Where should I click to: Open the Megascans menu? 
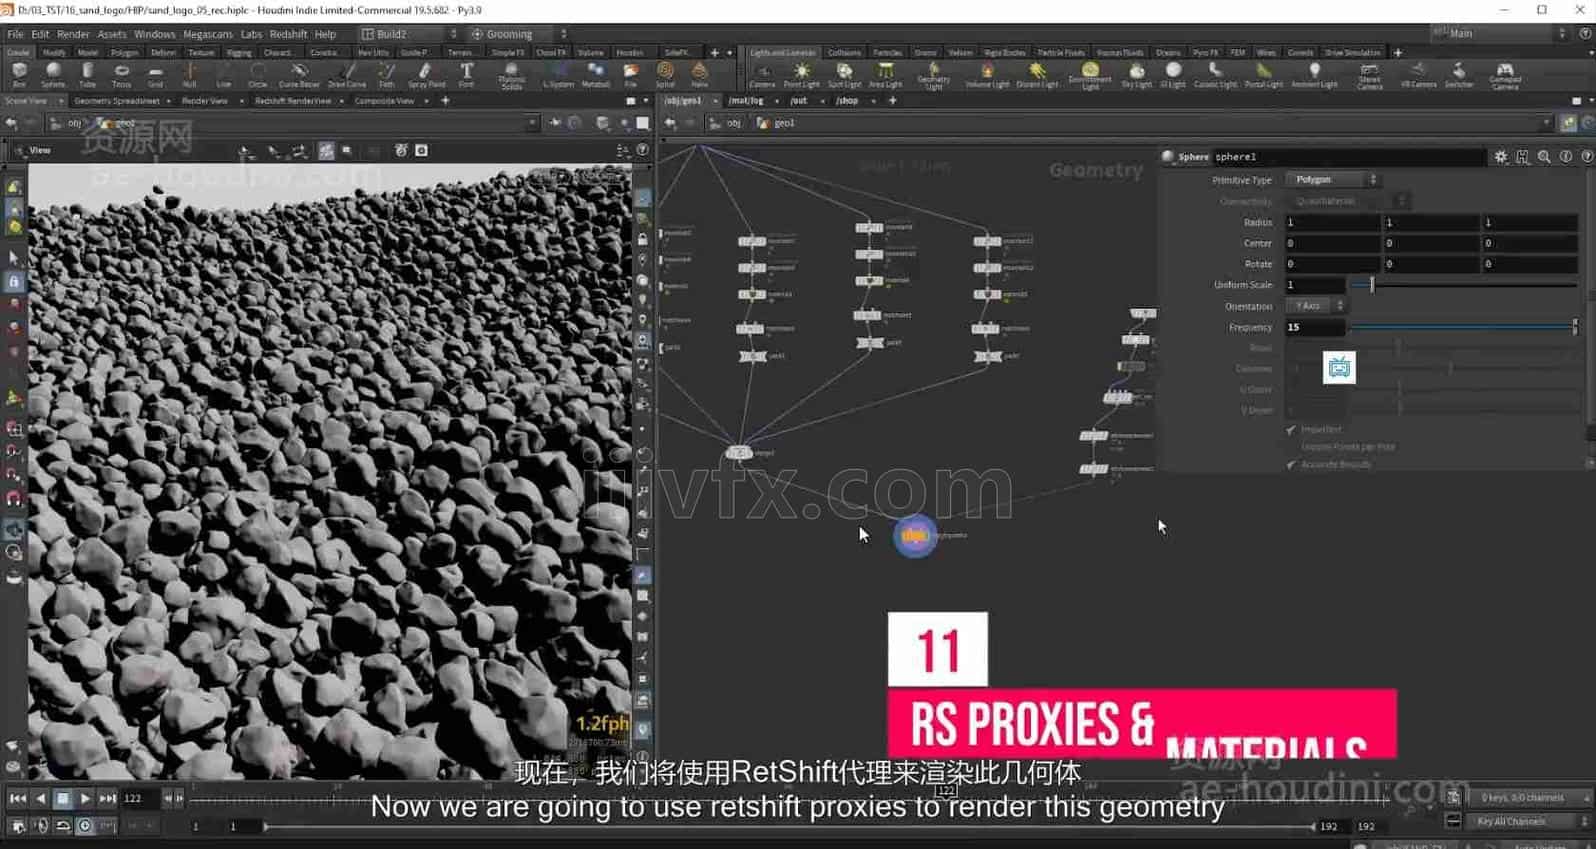(208, 34)
